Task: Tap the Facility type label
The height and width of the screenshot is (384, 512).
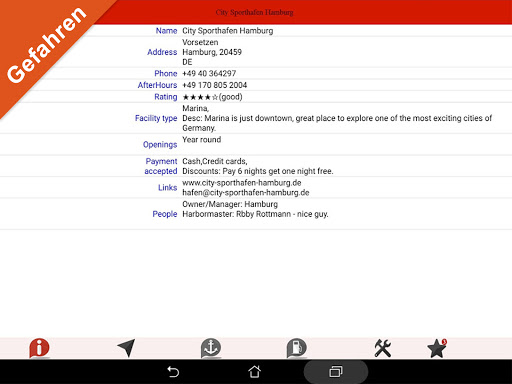Action: 156,118
